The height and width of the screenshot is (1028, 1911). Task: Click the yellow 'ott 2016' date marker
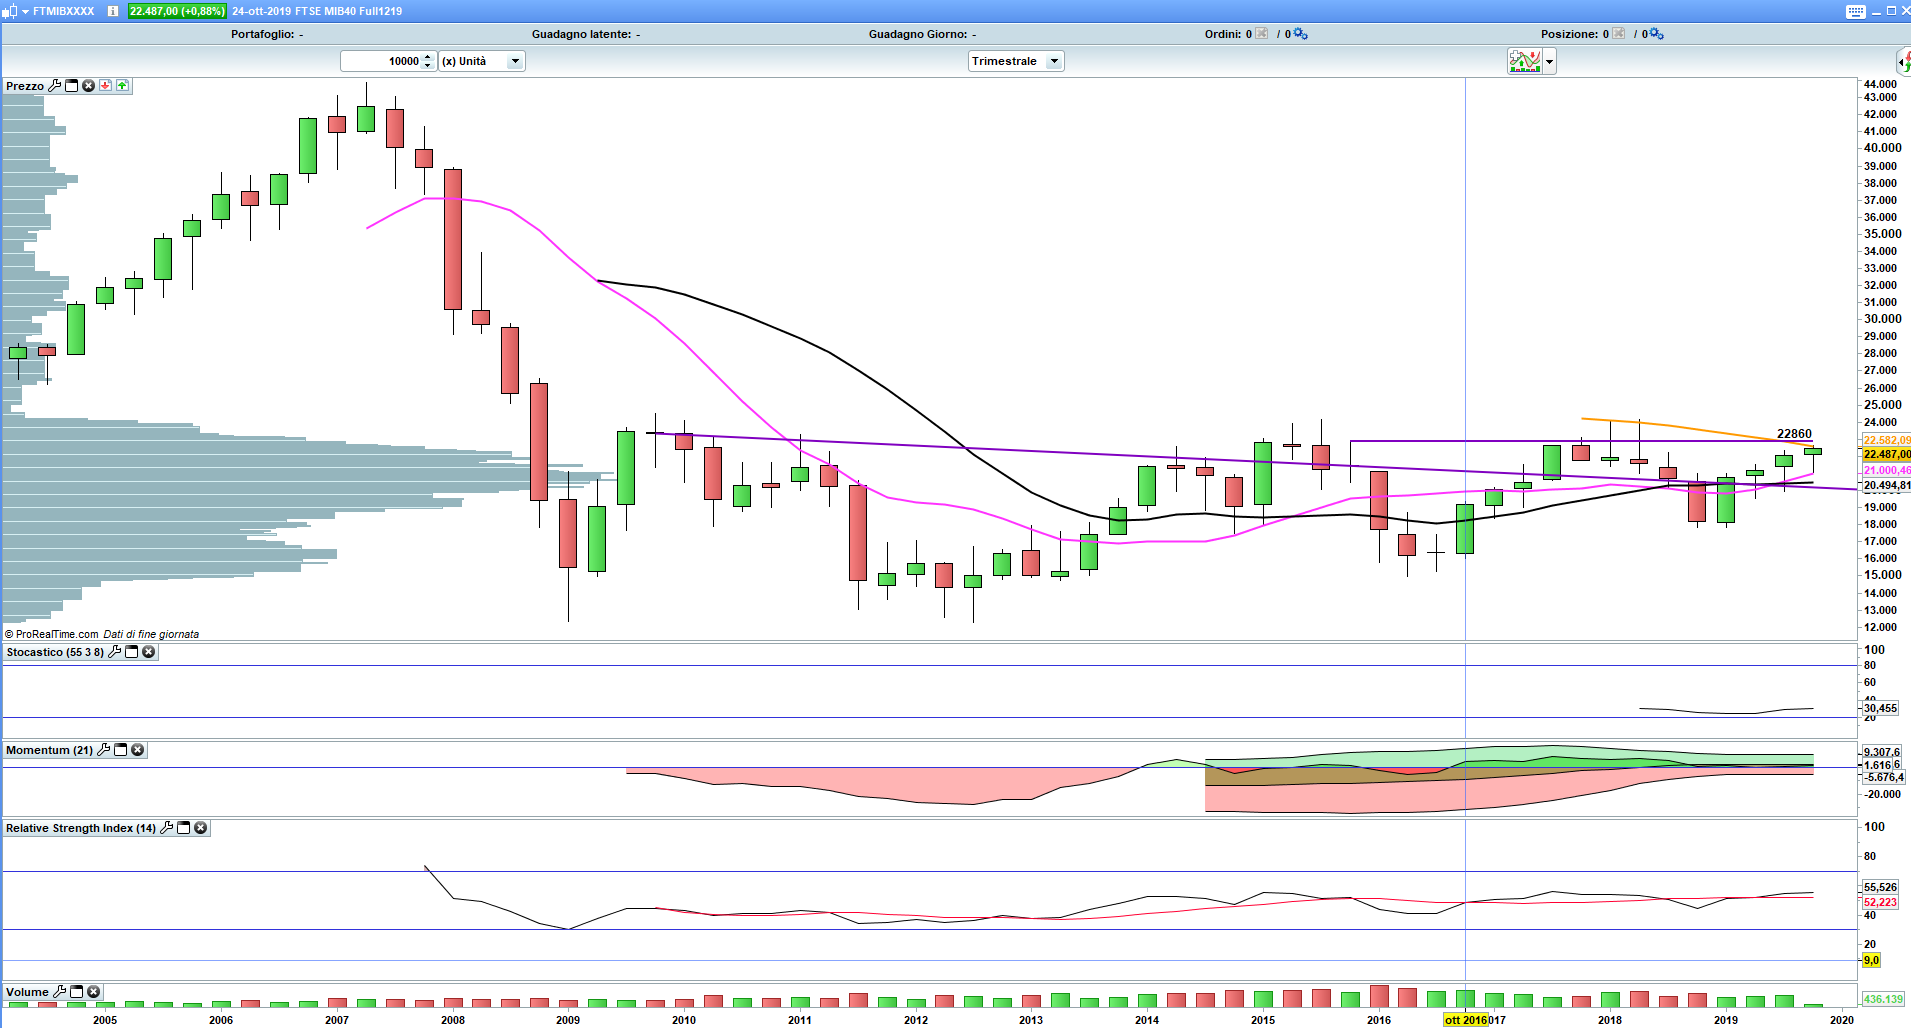click(1465, 1020)
